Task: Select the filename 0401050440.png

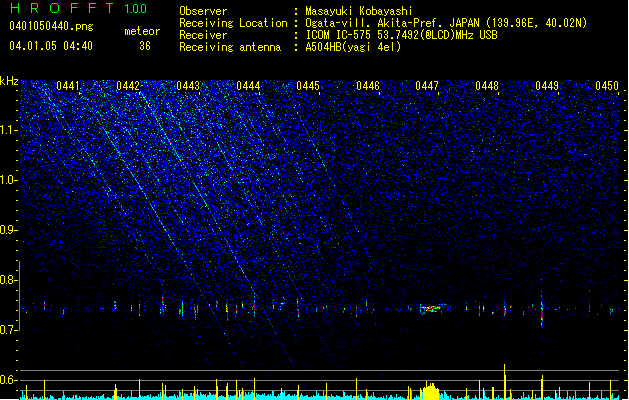Action: [x=51, y=27]
